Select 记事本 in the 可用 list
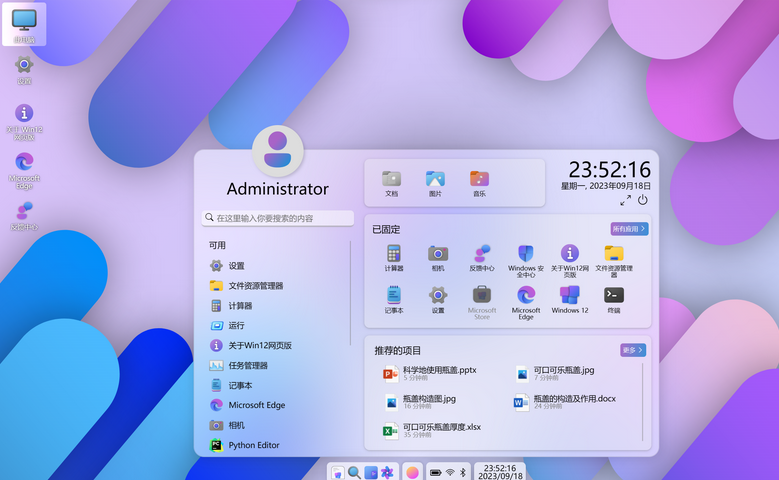The height and width of the screenshot is (480, 779). coord(277,385)
